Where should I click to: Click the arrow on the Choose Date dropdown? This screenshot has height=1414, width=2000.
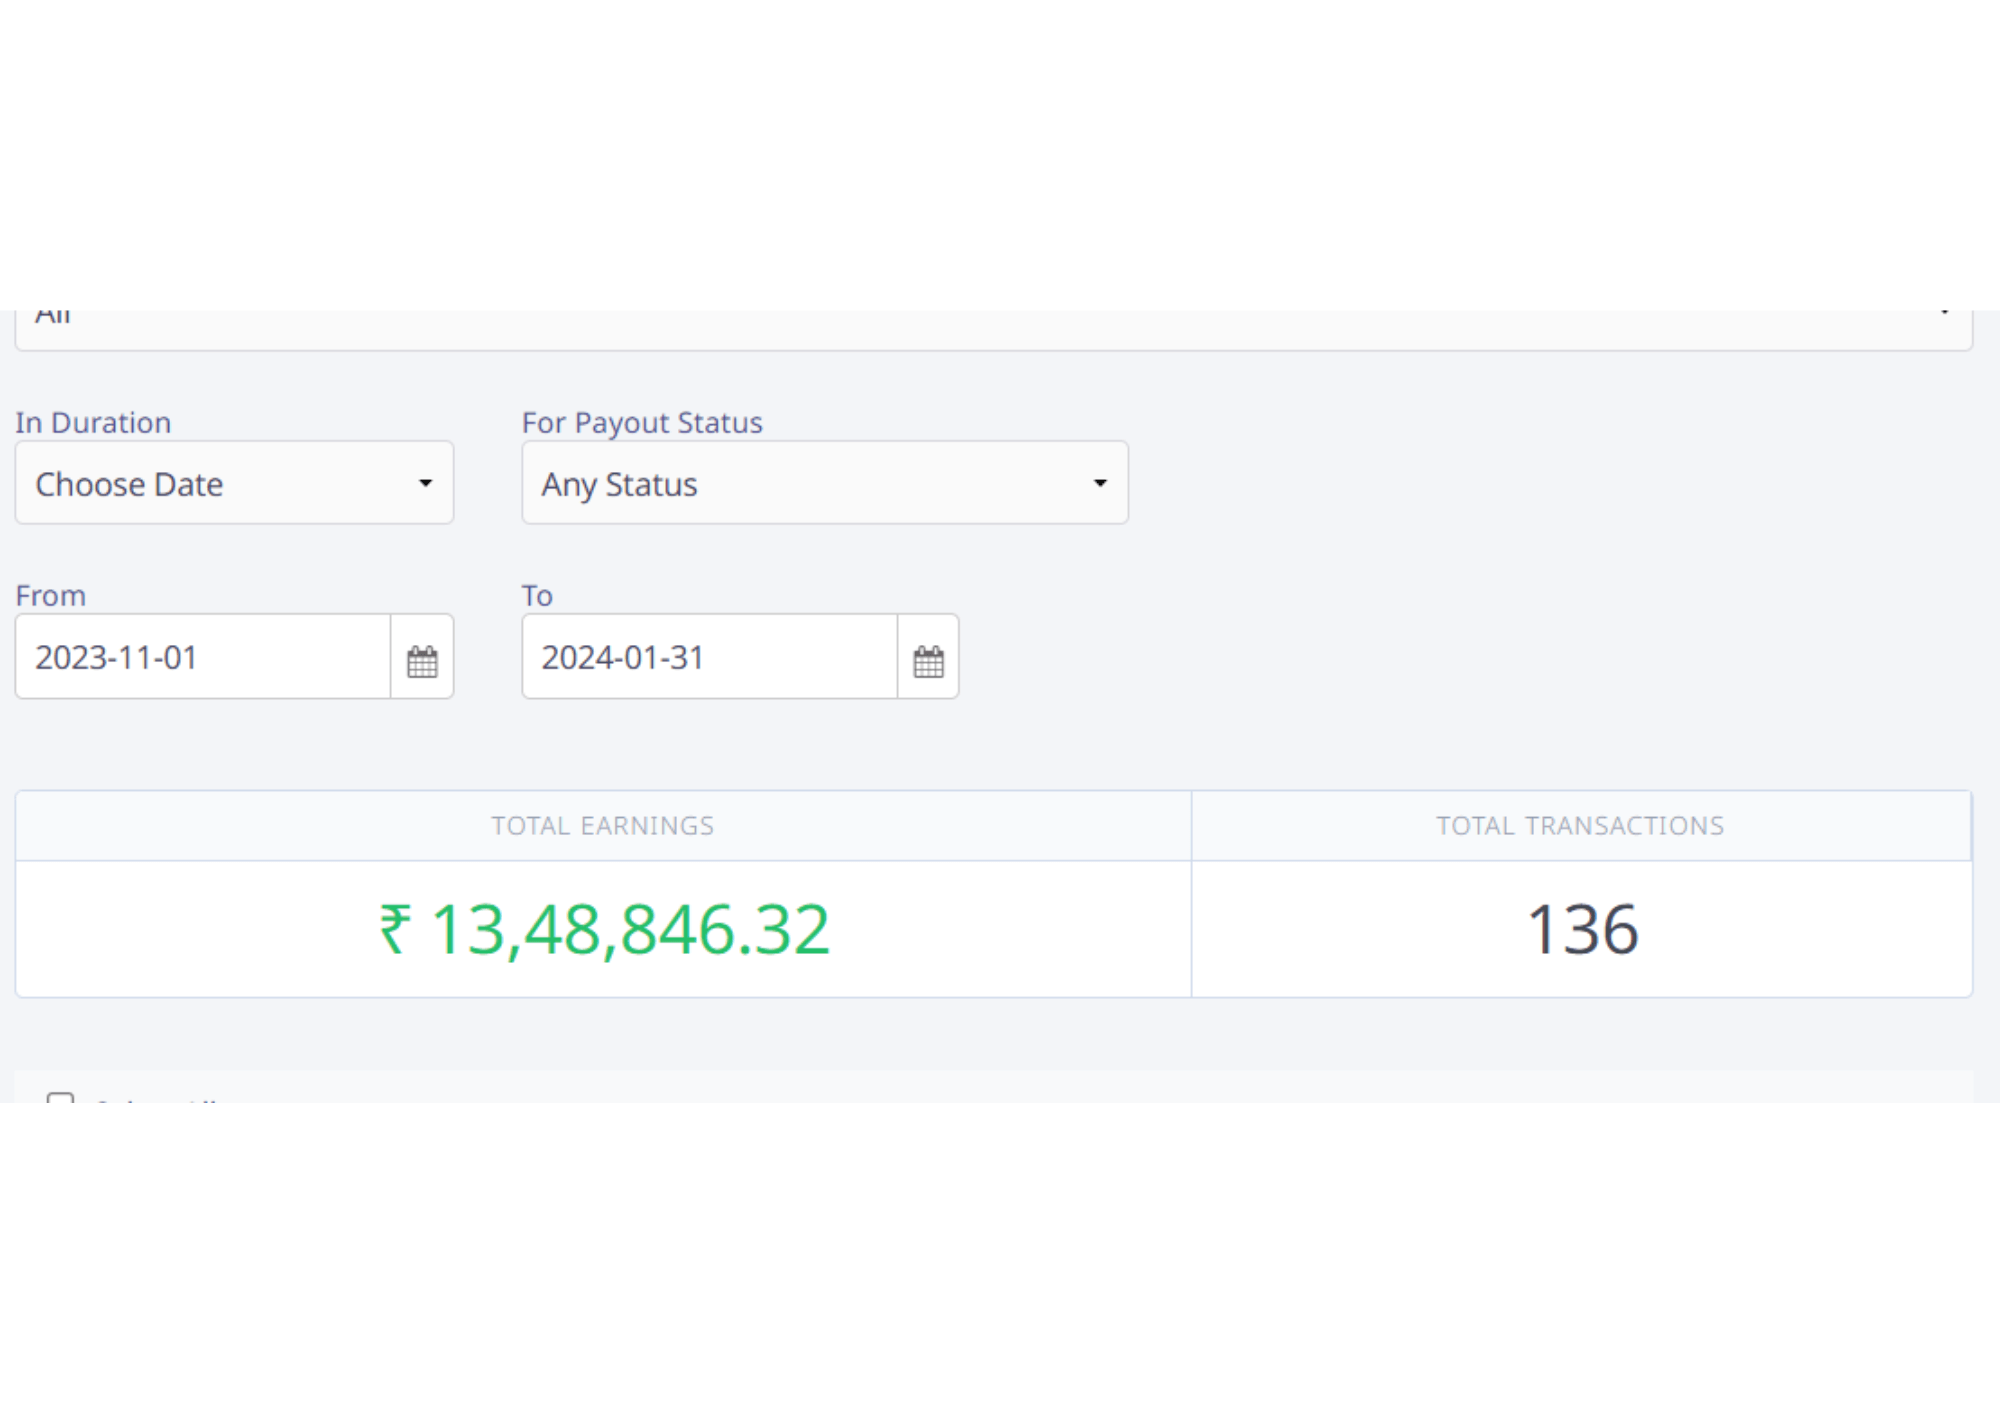click(425, 484)
